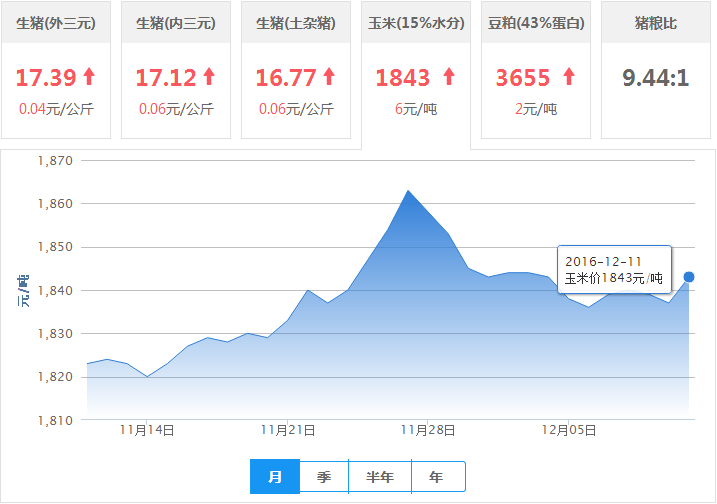Click the red up arrow beside 16.77
This screenshot has height=504, width=717.
(329, 76)
